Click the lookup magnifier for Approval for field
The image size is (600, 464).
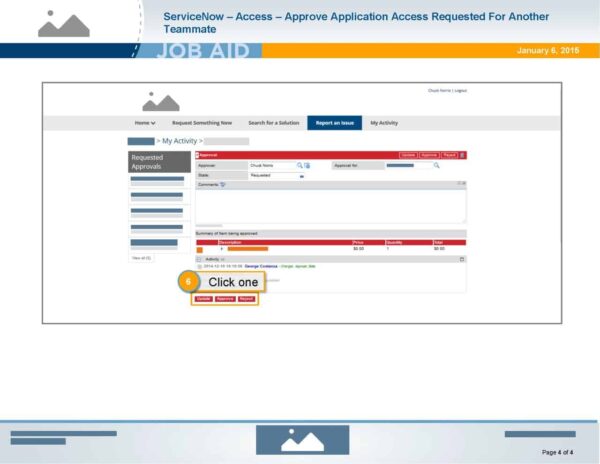(436, 165)
